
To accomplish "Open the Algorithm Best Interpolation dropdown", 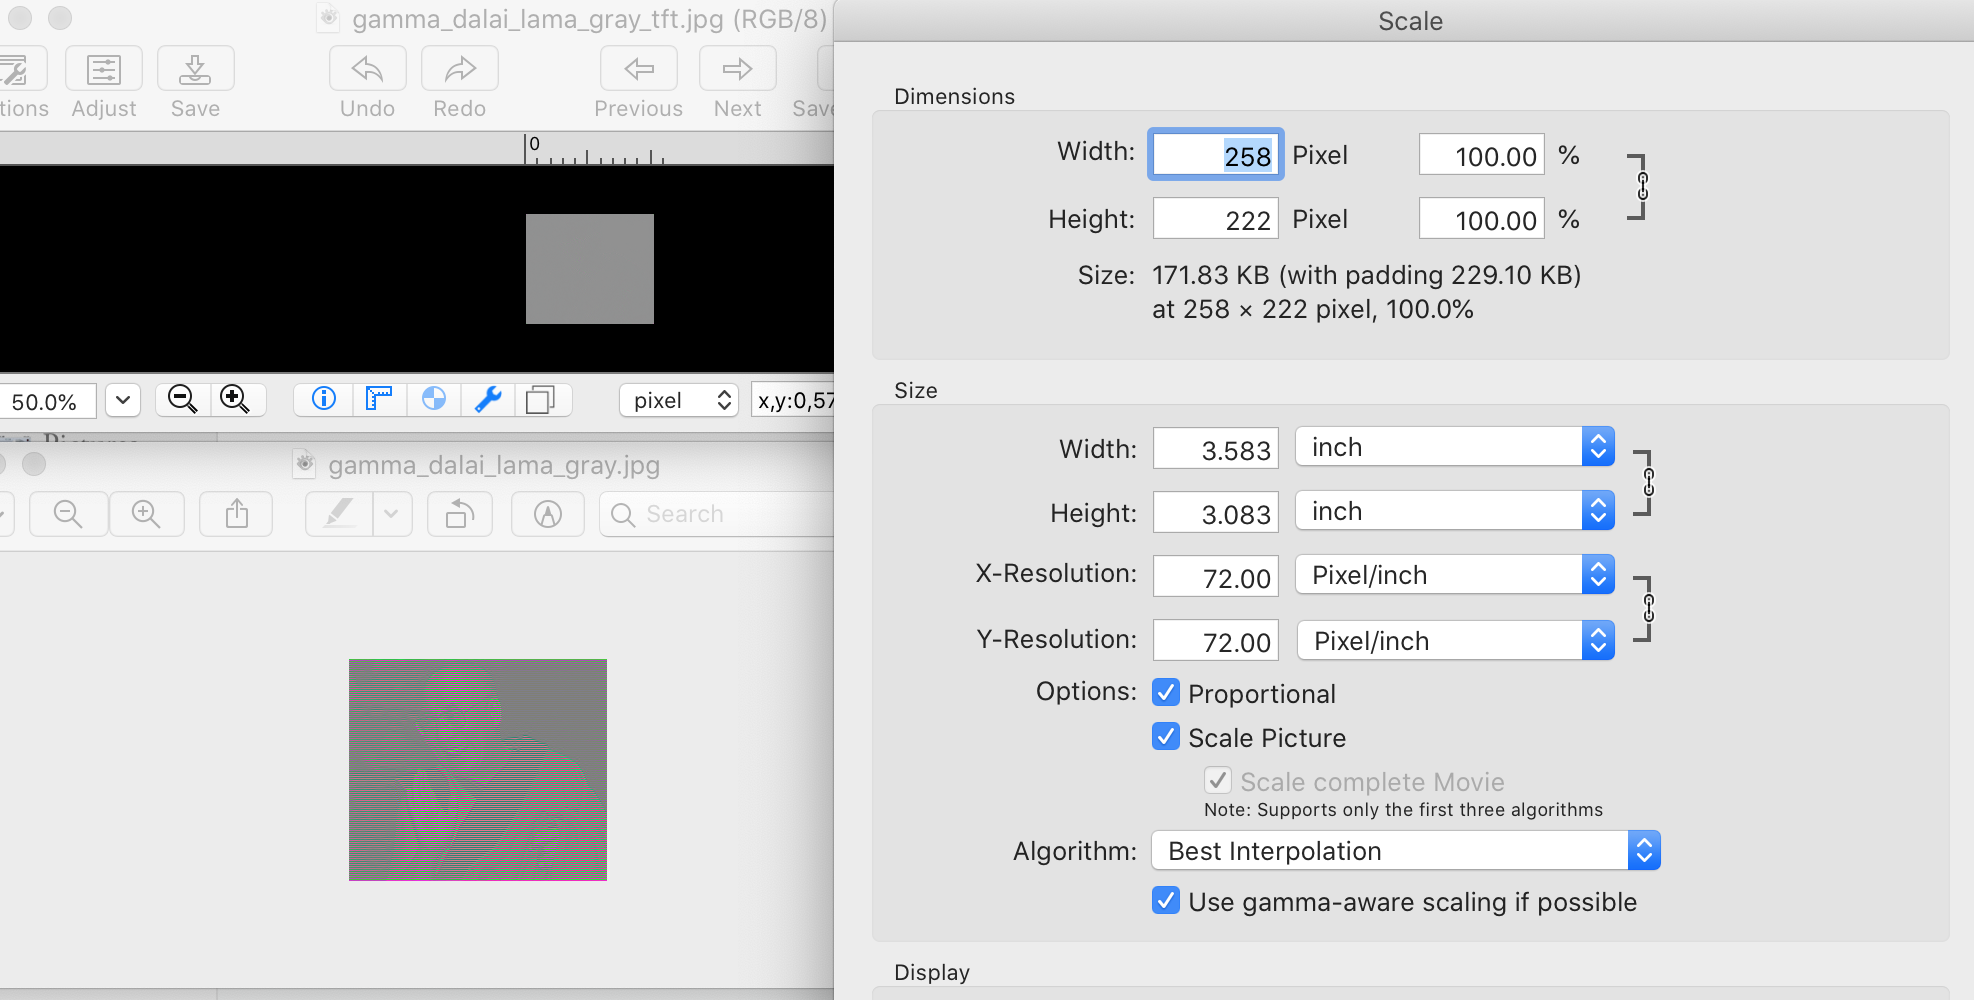I will pyautogui.click(x=1406, y=851).
